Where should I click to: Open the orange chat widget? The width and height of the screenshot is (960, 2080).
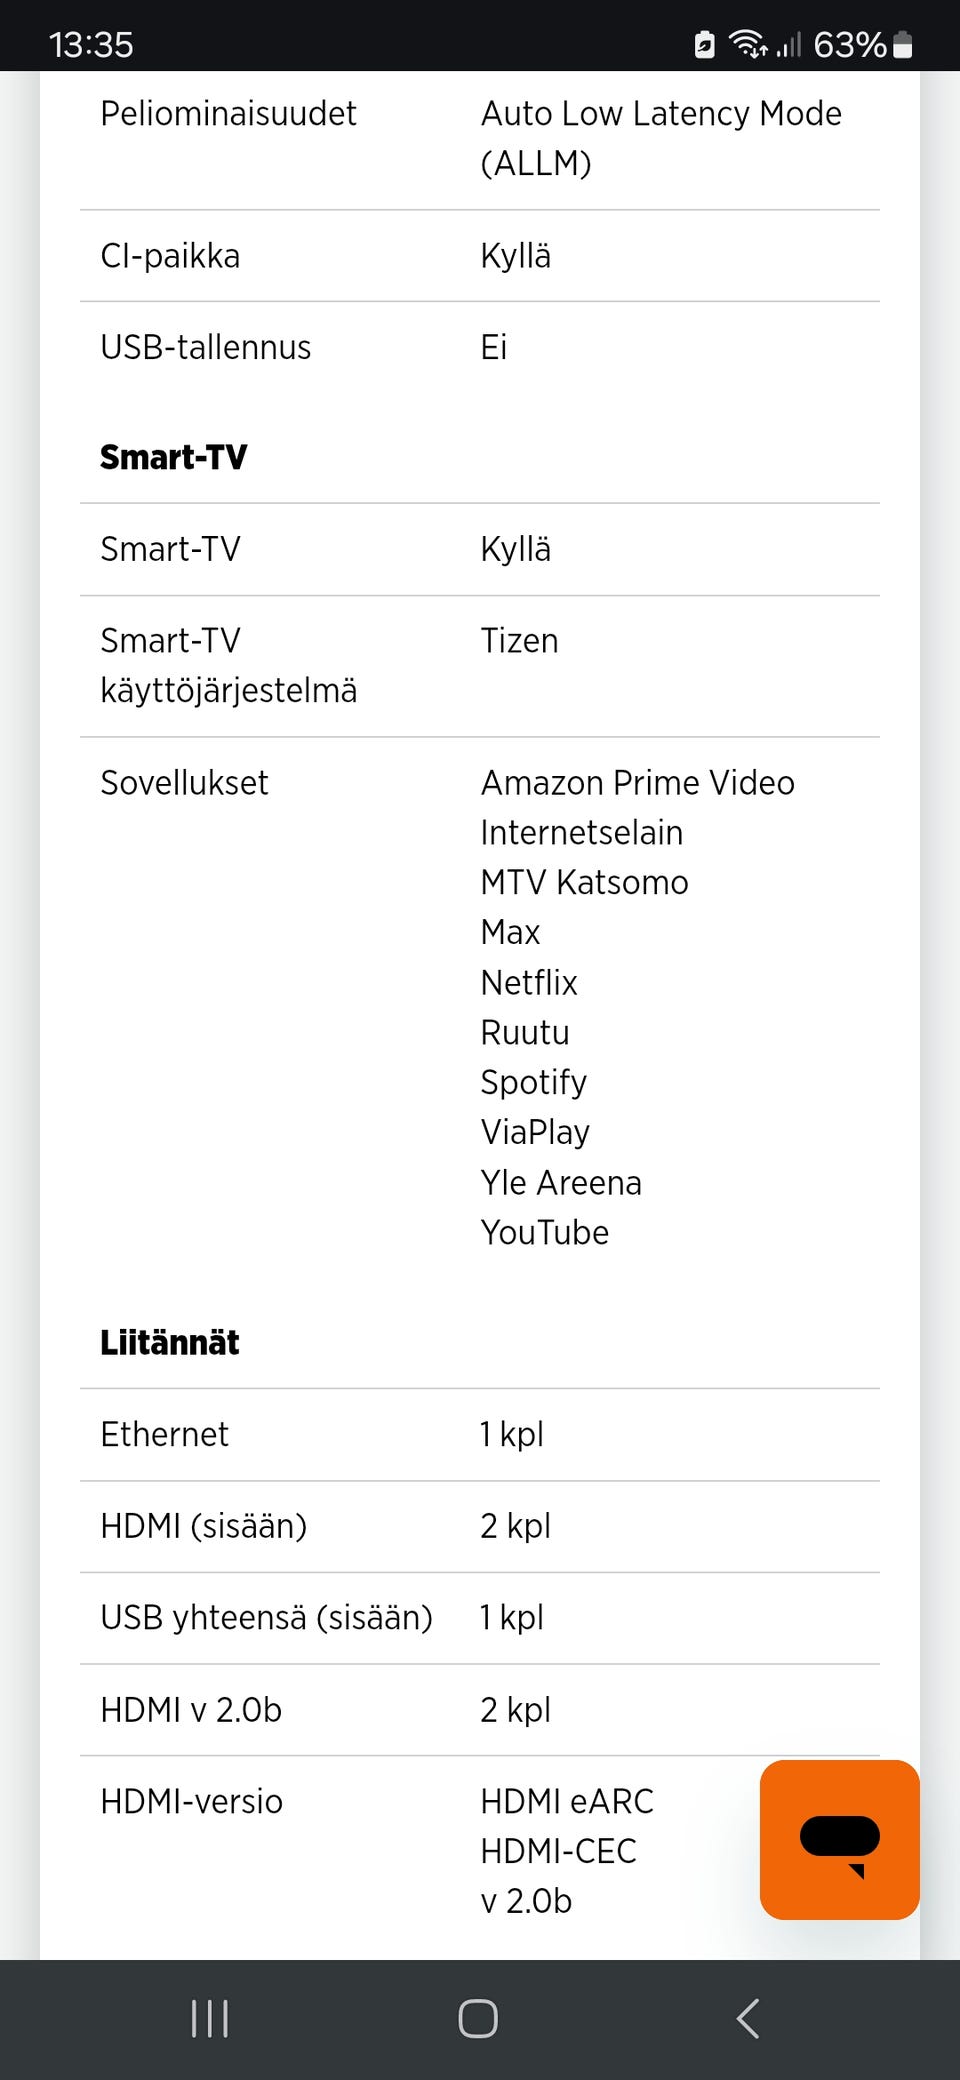[x=839, y=1839]
